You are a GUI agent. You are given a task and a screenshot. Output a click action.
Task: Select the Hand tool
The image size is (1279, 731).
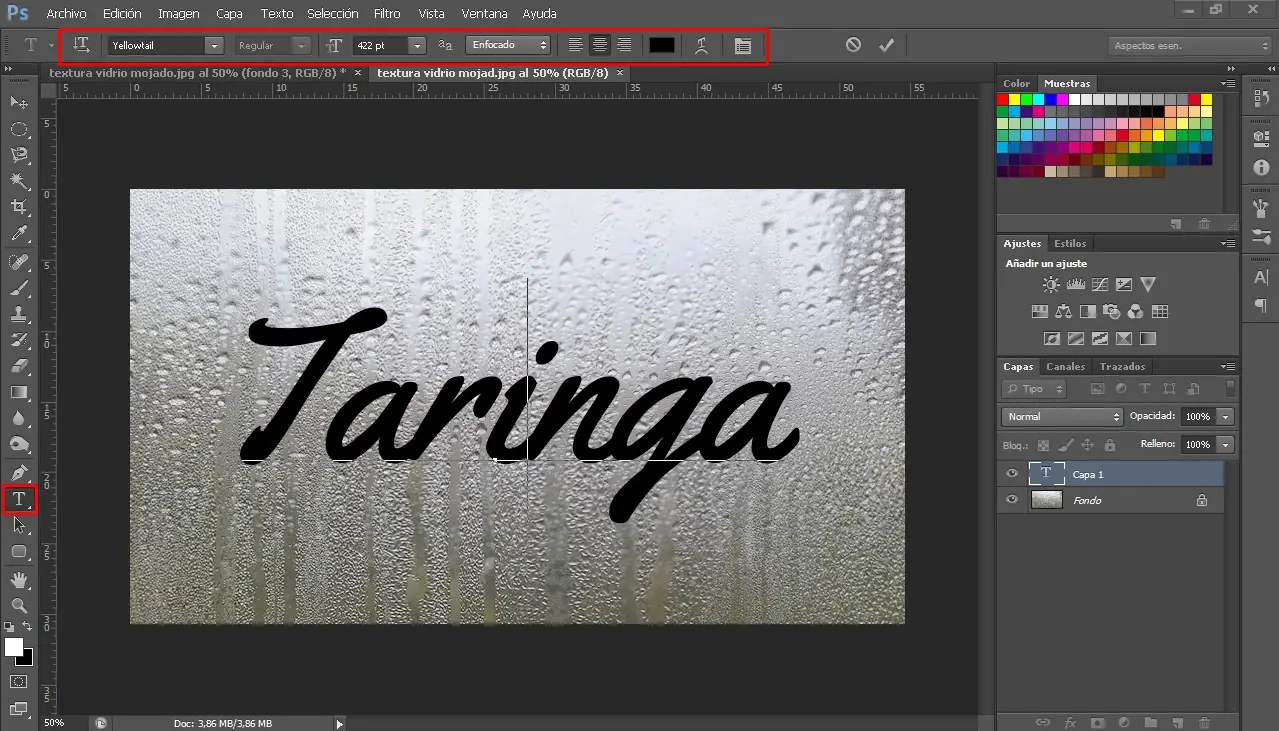coord(19,580)
